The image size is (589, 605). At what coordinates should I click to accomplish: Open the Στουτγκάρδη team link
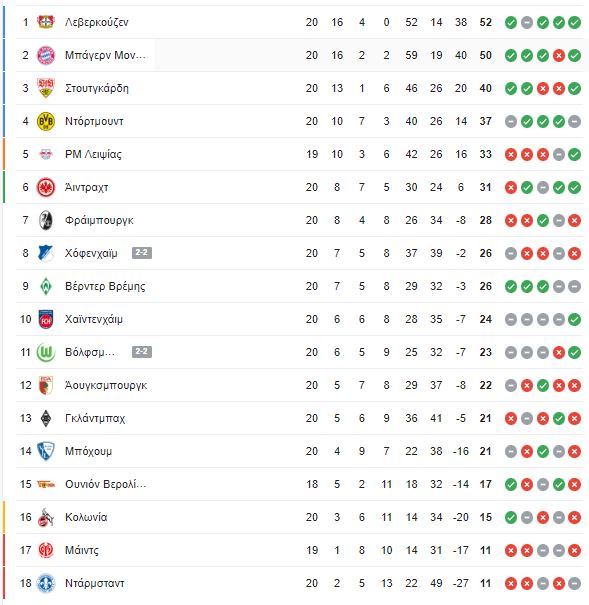click(x=96, y=88)
